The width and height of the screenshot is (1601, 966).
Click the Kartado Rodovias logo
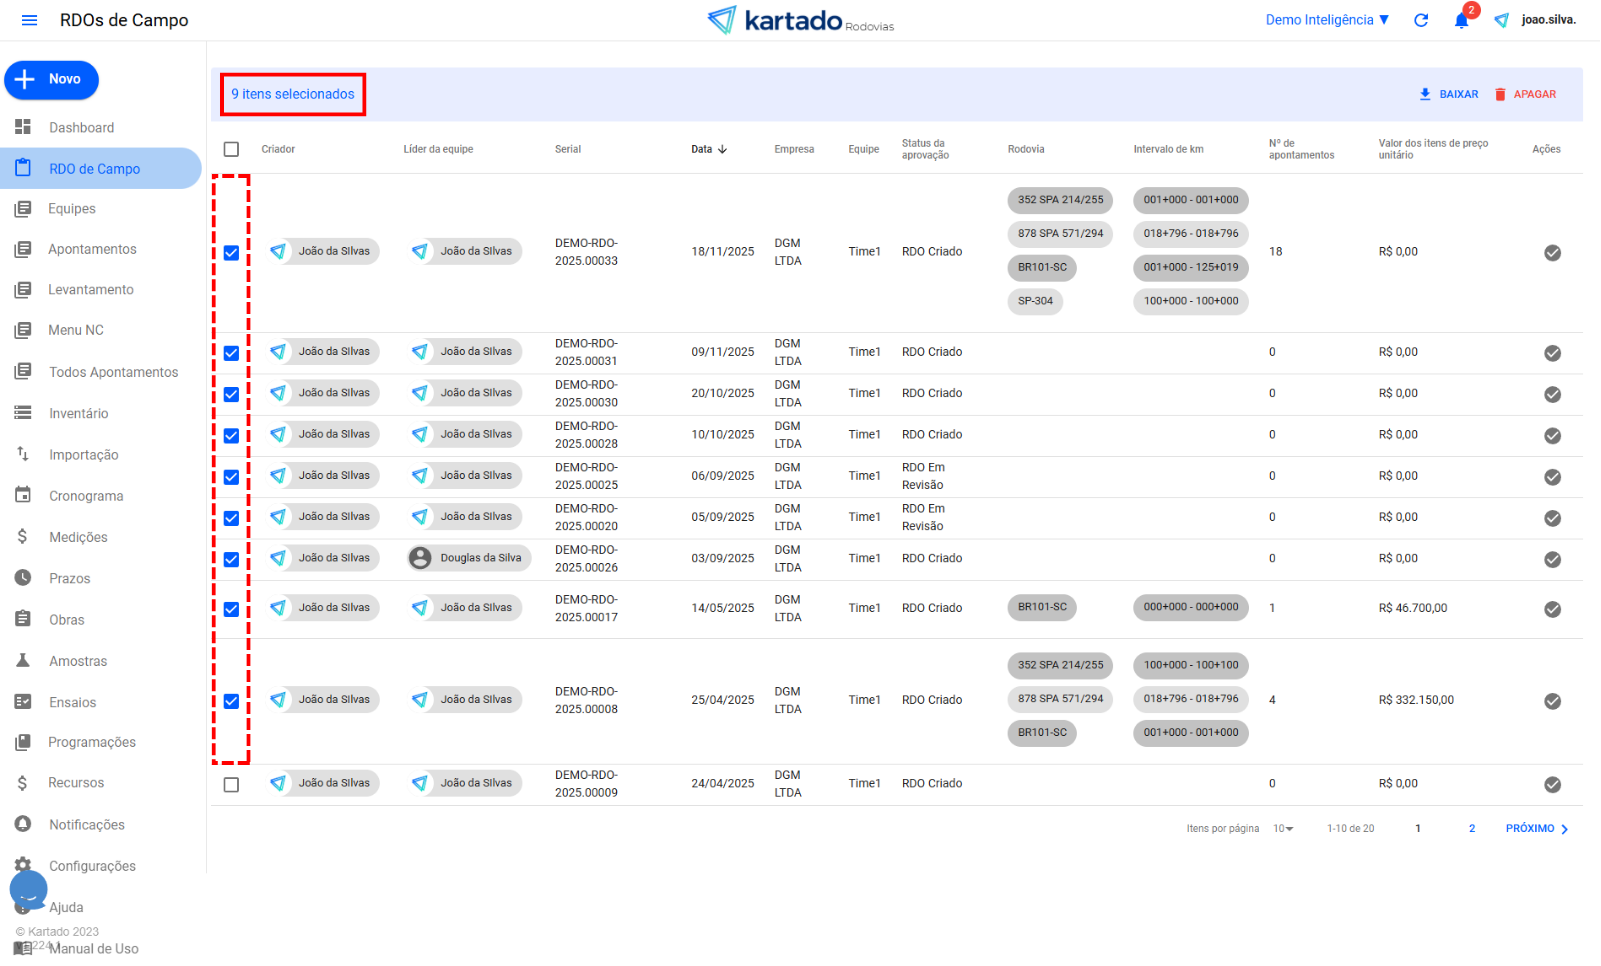[x=800, y=20]
